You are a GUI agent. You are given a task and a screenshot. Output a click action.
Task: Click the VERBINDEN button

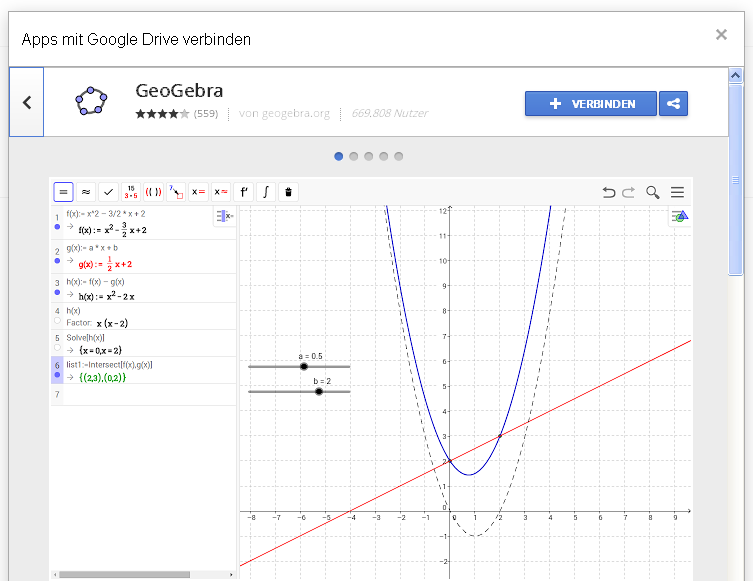(x=591, y=103)
